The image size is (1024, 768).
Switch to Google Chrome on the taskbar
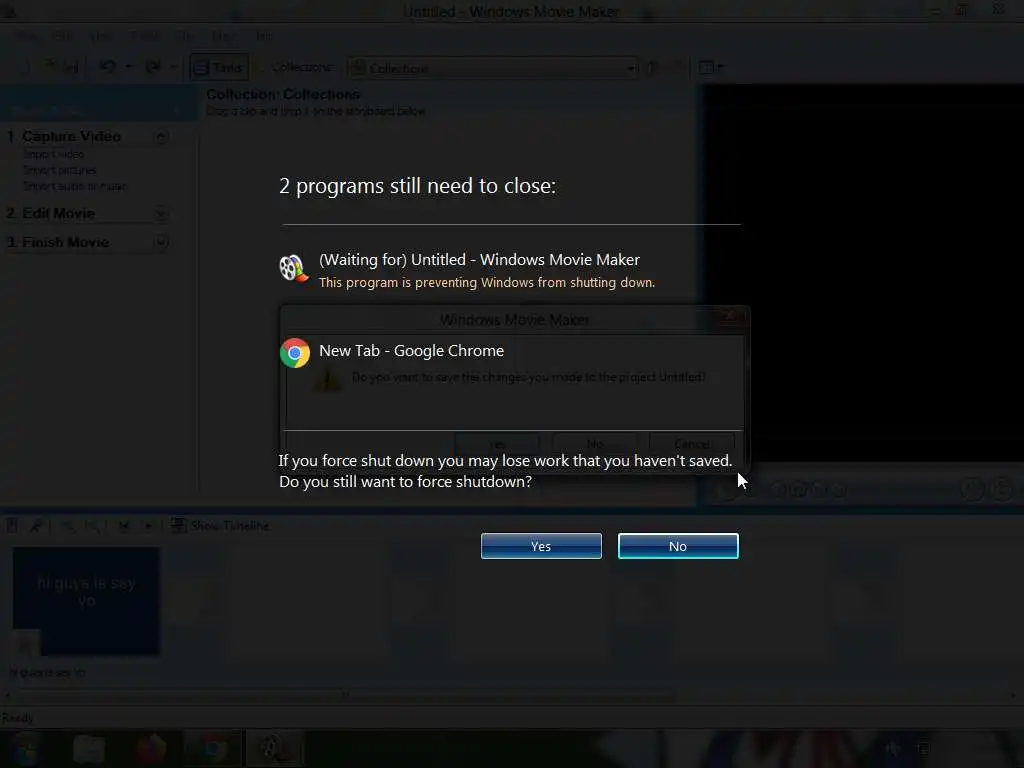click(213, 749)
